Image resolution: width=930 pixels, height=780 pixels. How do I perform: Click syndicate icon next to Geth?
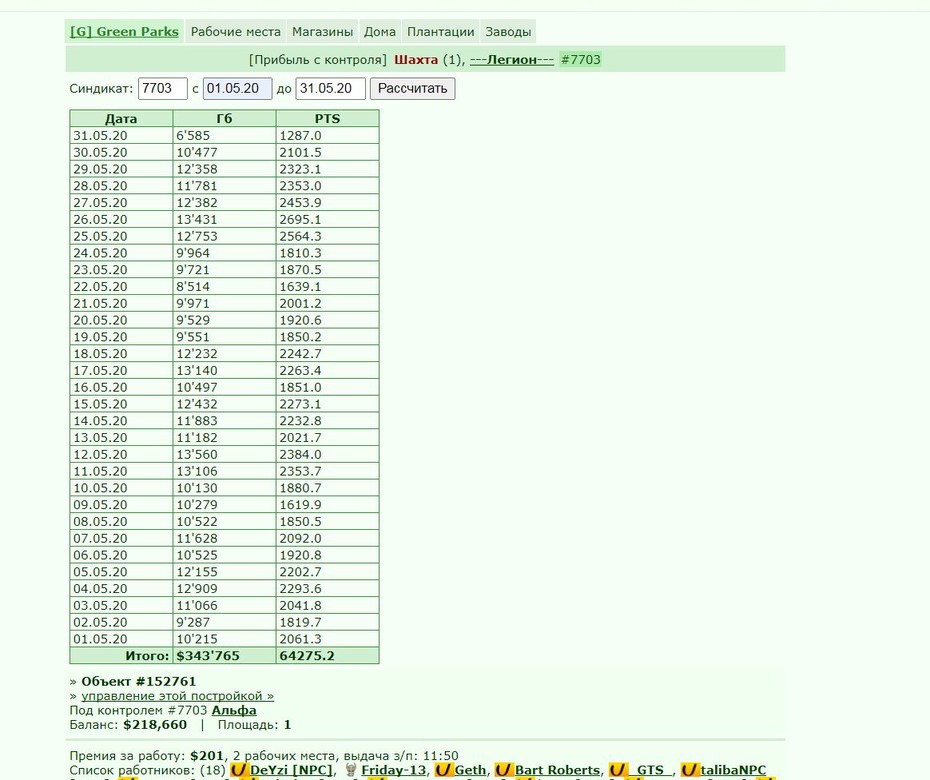point(444,770)
